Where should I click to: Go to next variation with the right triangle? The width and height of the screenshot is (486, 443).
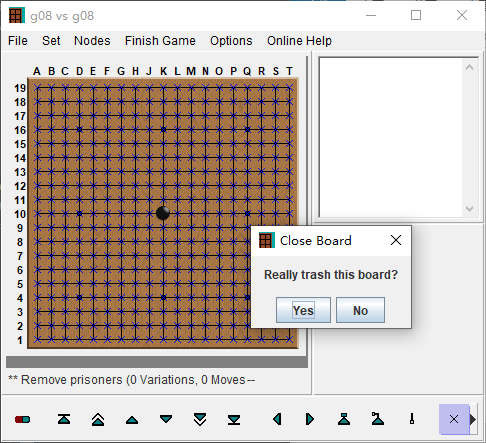tap(310, 419)
